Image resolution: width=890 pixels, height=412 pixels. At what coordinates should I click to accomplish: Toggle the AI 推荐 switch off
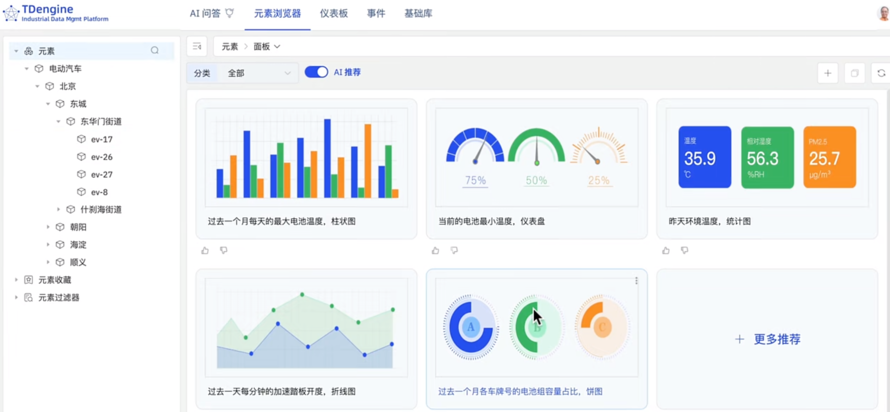tap(316, 72)
